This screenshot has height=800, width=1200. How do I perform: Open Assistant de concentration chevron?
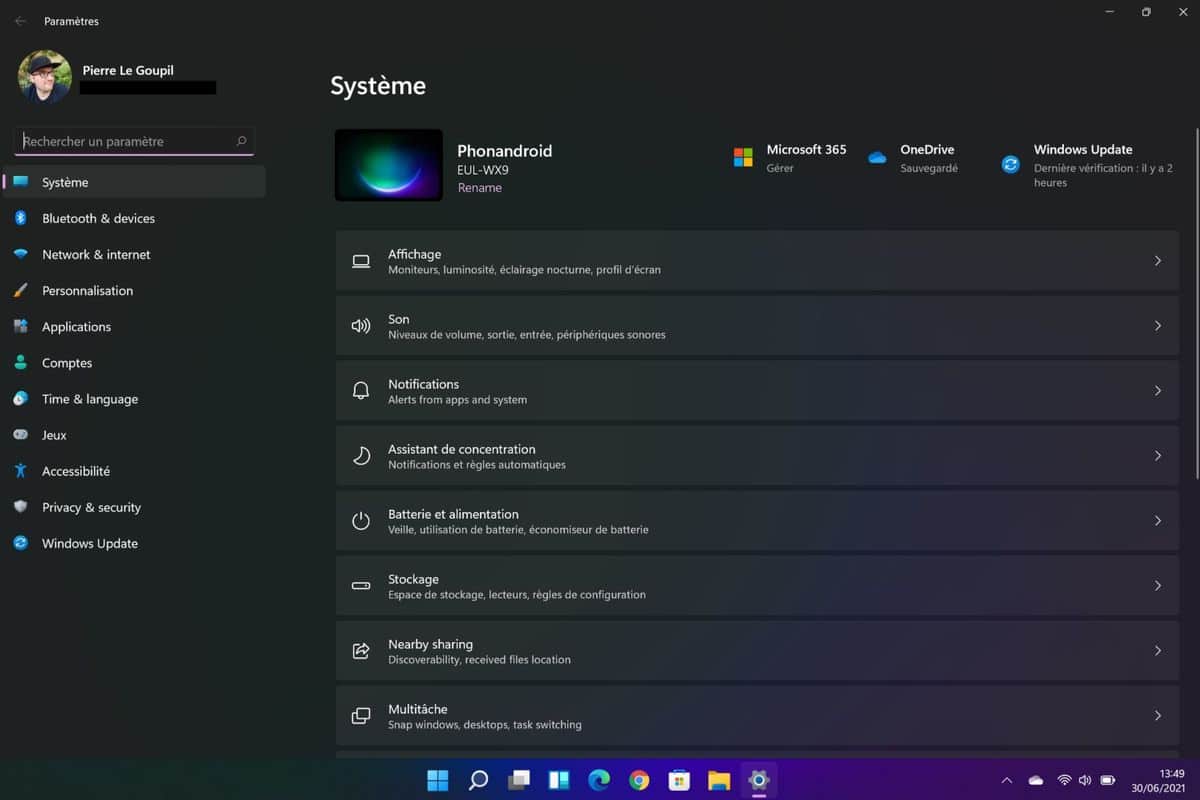1158,456
